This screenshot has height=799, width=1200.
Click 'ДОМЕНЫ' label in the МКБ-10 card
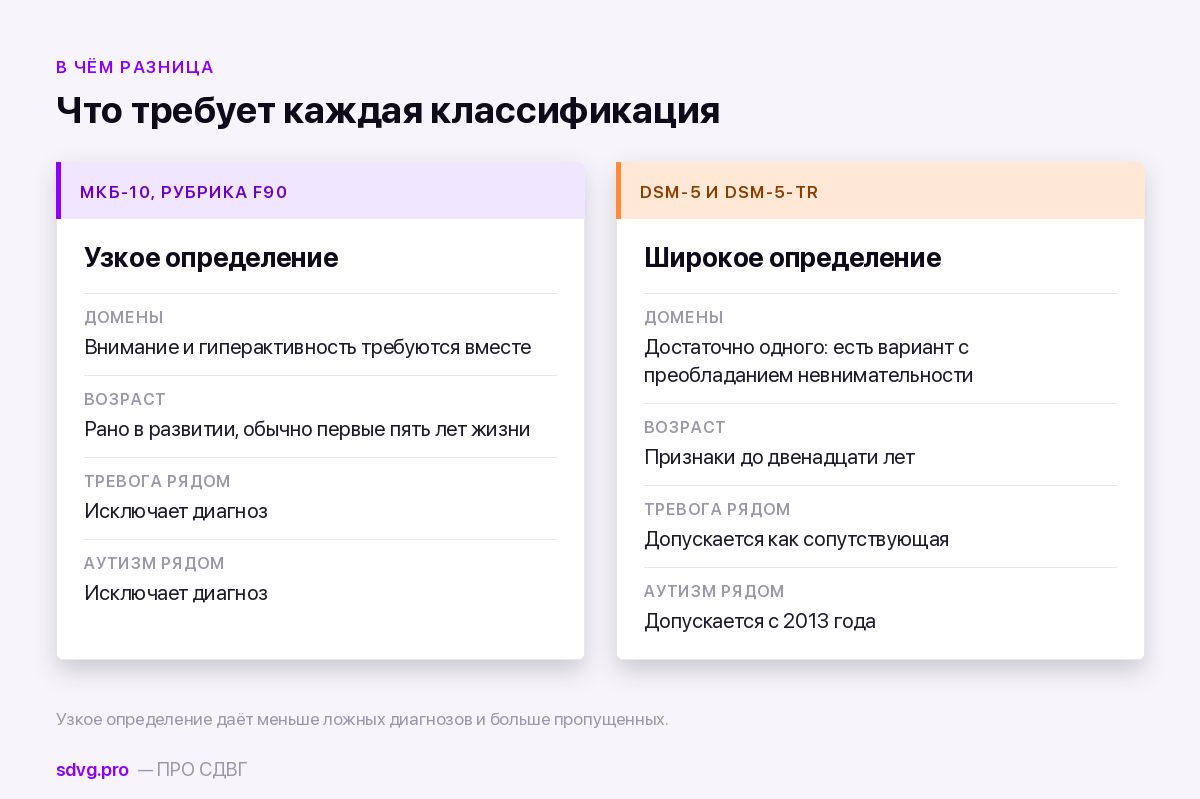click(x=124, y=317)
